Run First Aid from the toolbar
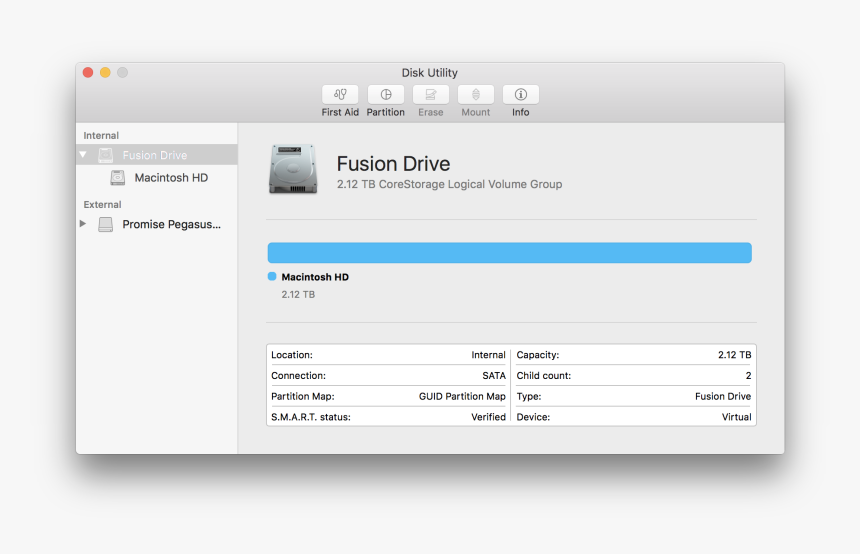860x554 pixels. coord(340,94)
